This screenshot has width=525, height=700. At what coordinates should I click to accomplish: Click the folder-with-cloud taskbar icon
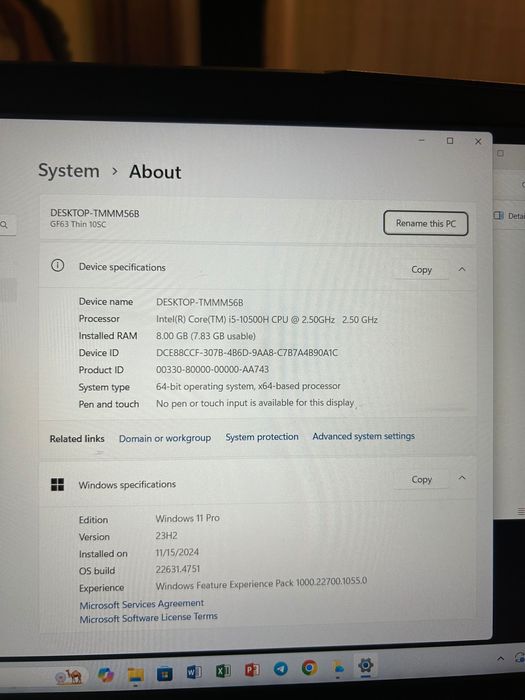click(338, 667)
